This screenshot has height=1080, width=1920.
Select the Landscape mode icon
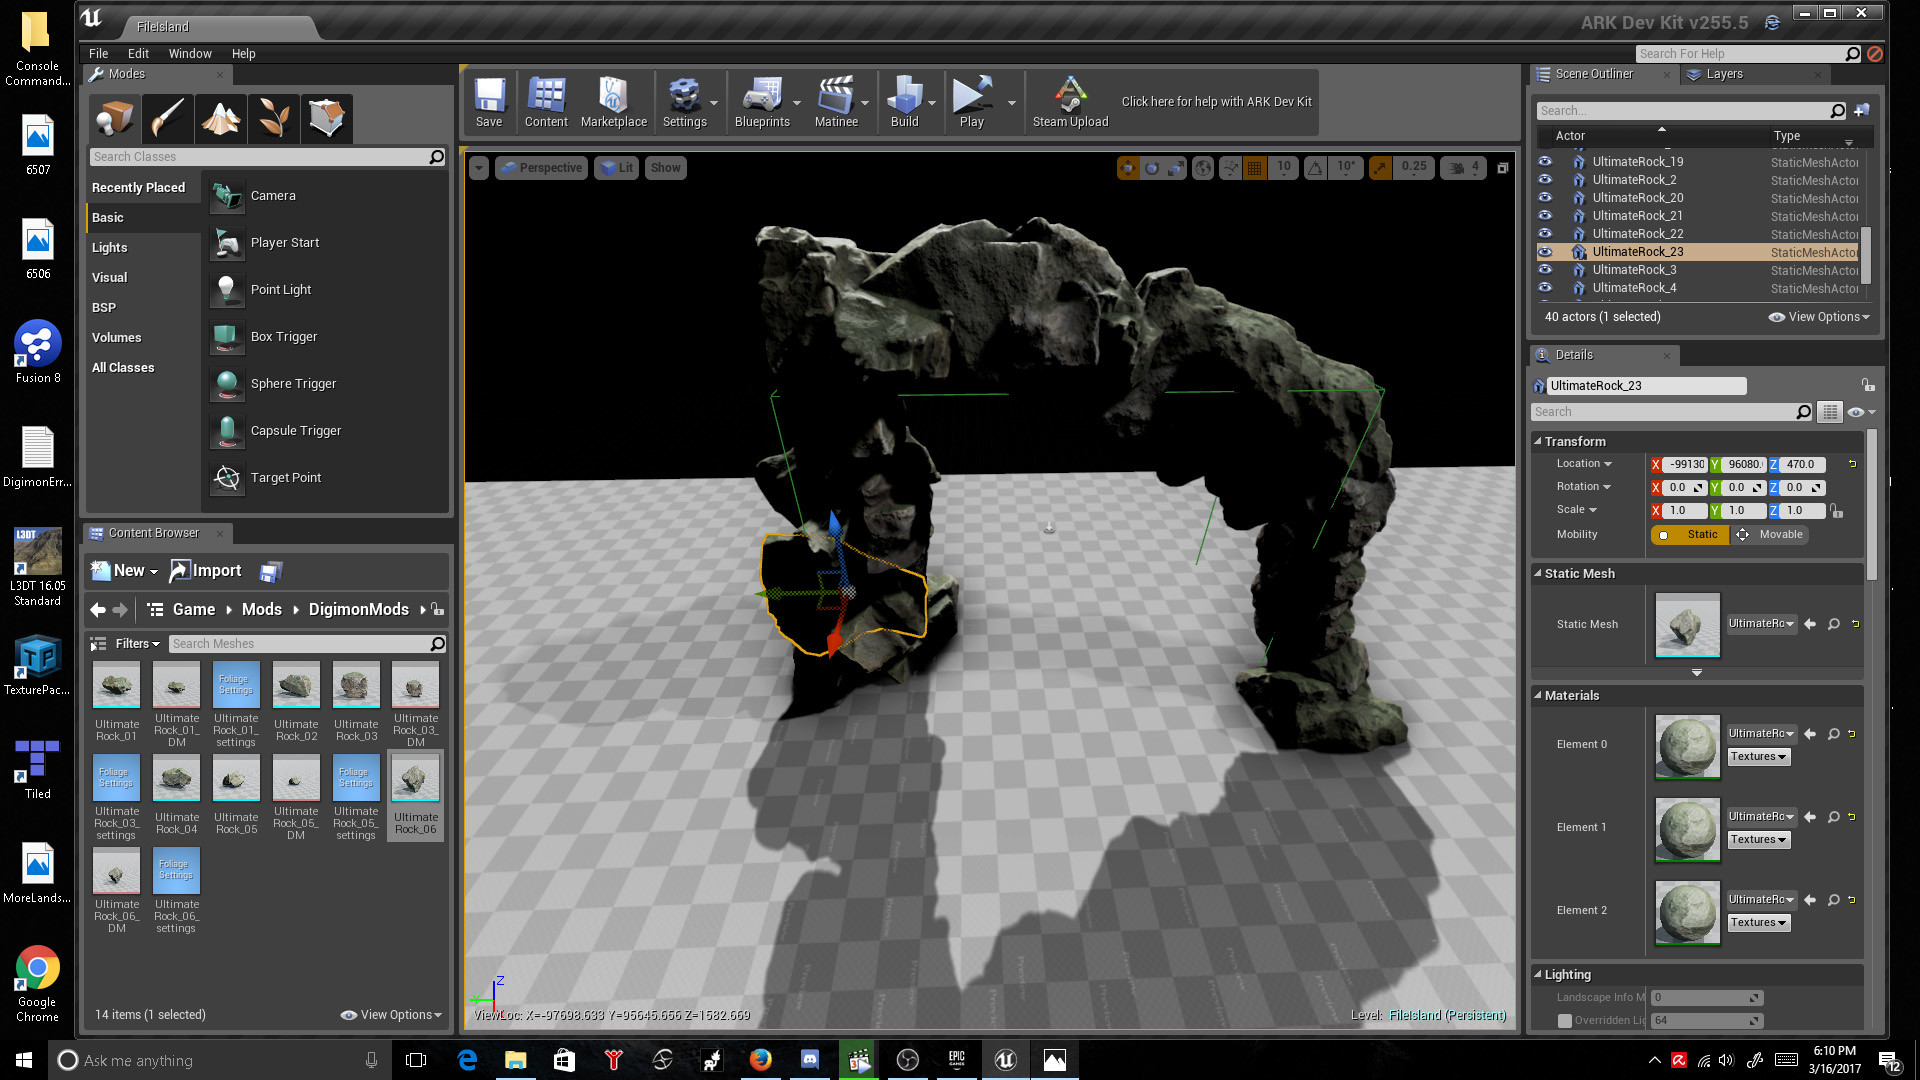220,118
